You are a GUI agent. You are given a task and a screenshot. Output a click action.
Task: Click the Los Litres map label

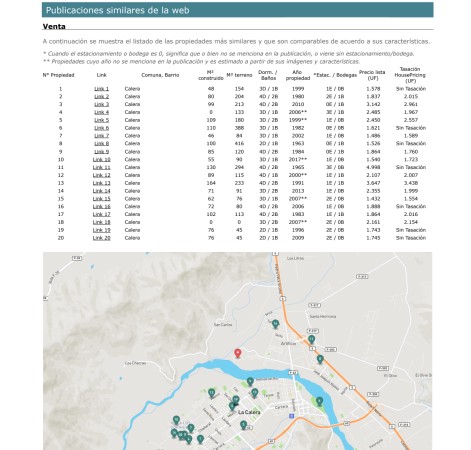pos(295,258)
